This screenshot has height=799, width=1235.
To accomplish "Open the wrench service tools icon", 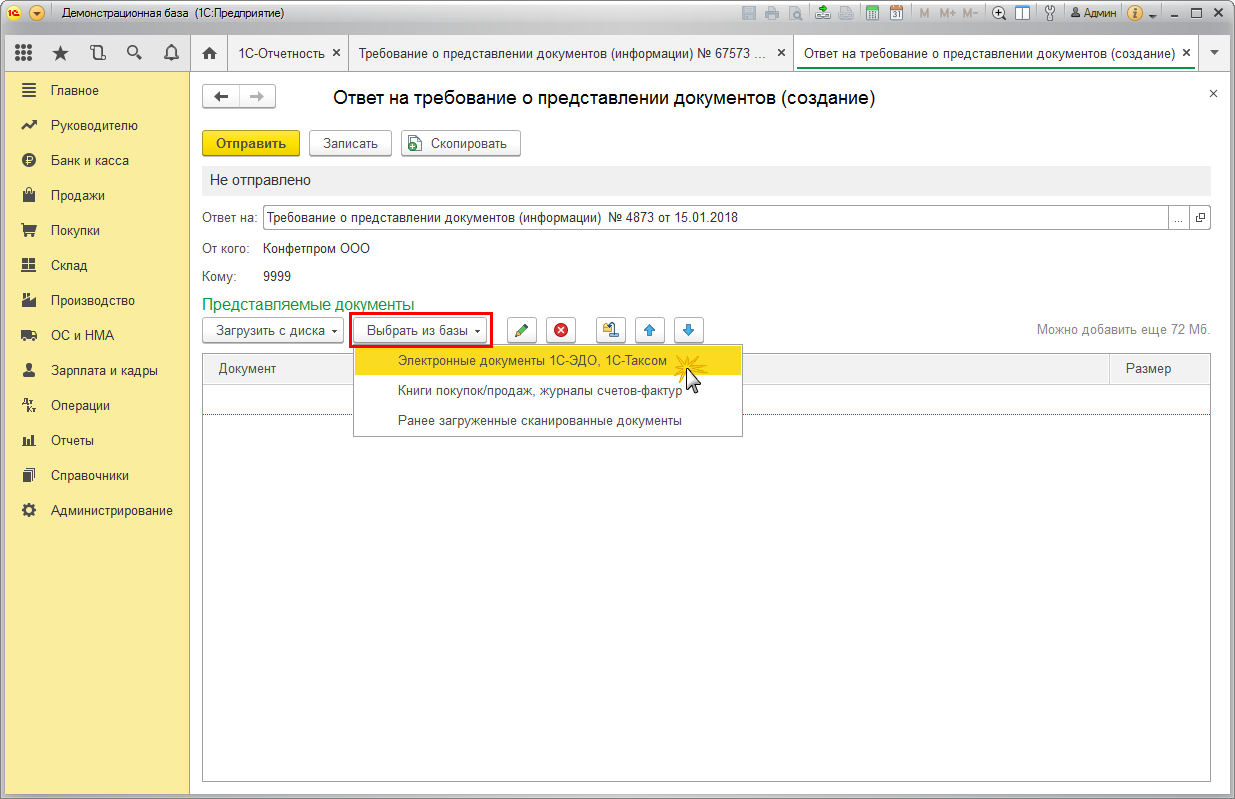I will point(1050,14).
